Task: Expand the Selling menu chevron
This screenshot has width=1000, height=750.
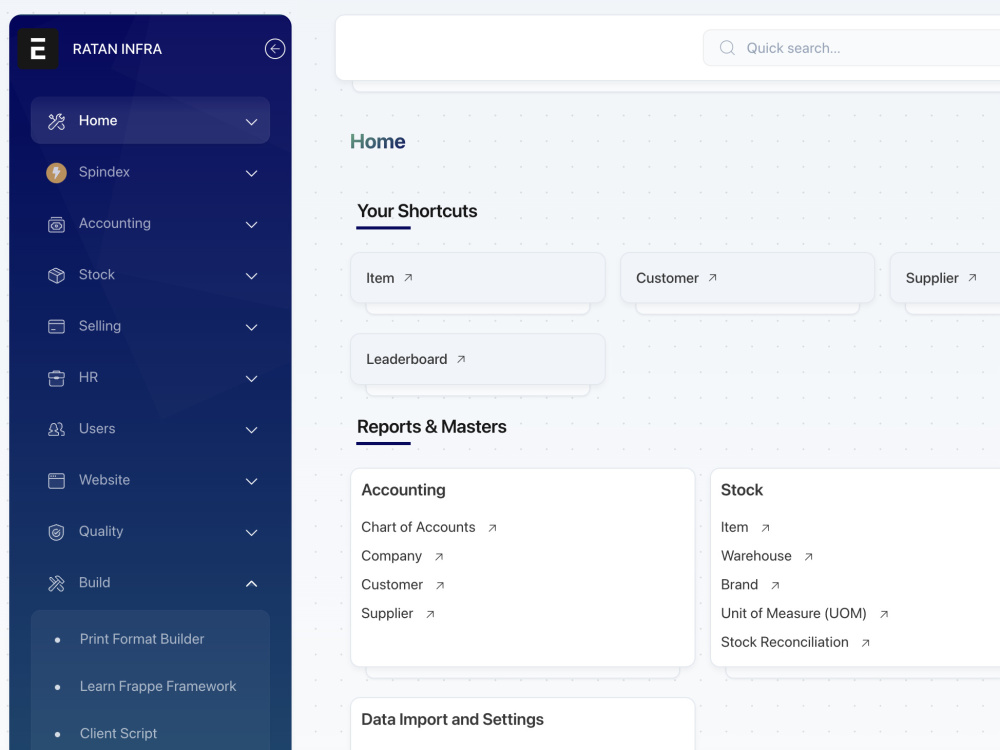Action: click(x=252, y=327)
